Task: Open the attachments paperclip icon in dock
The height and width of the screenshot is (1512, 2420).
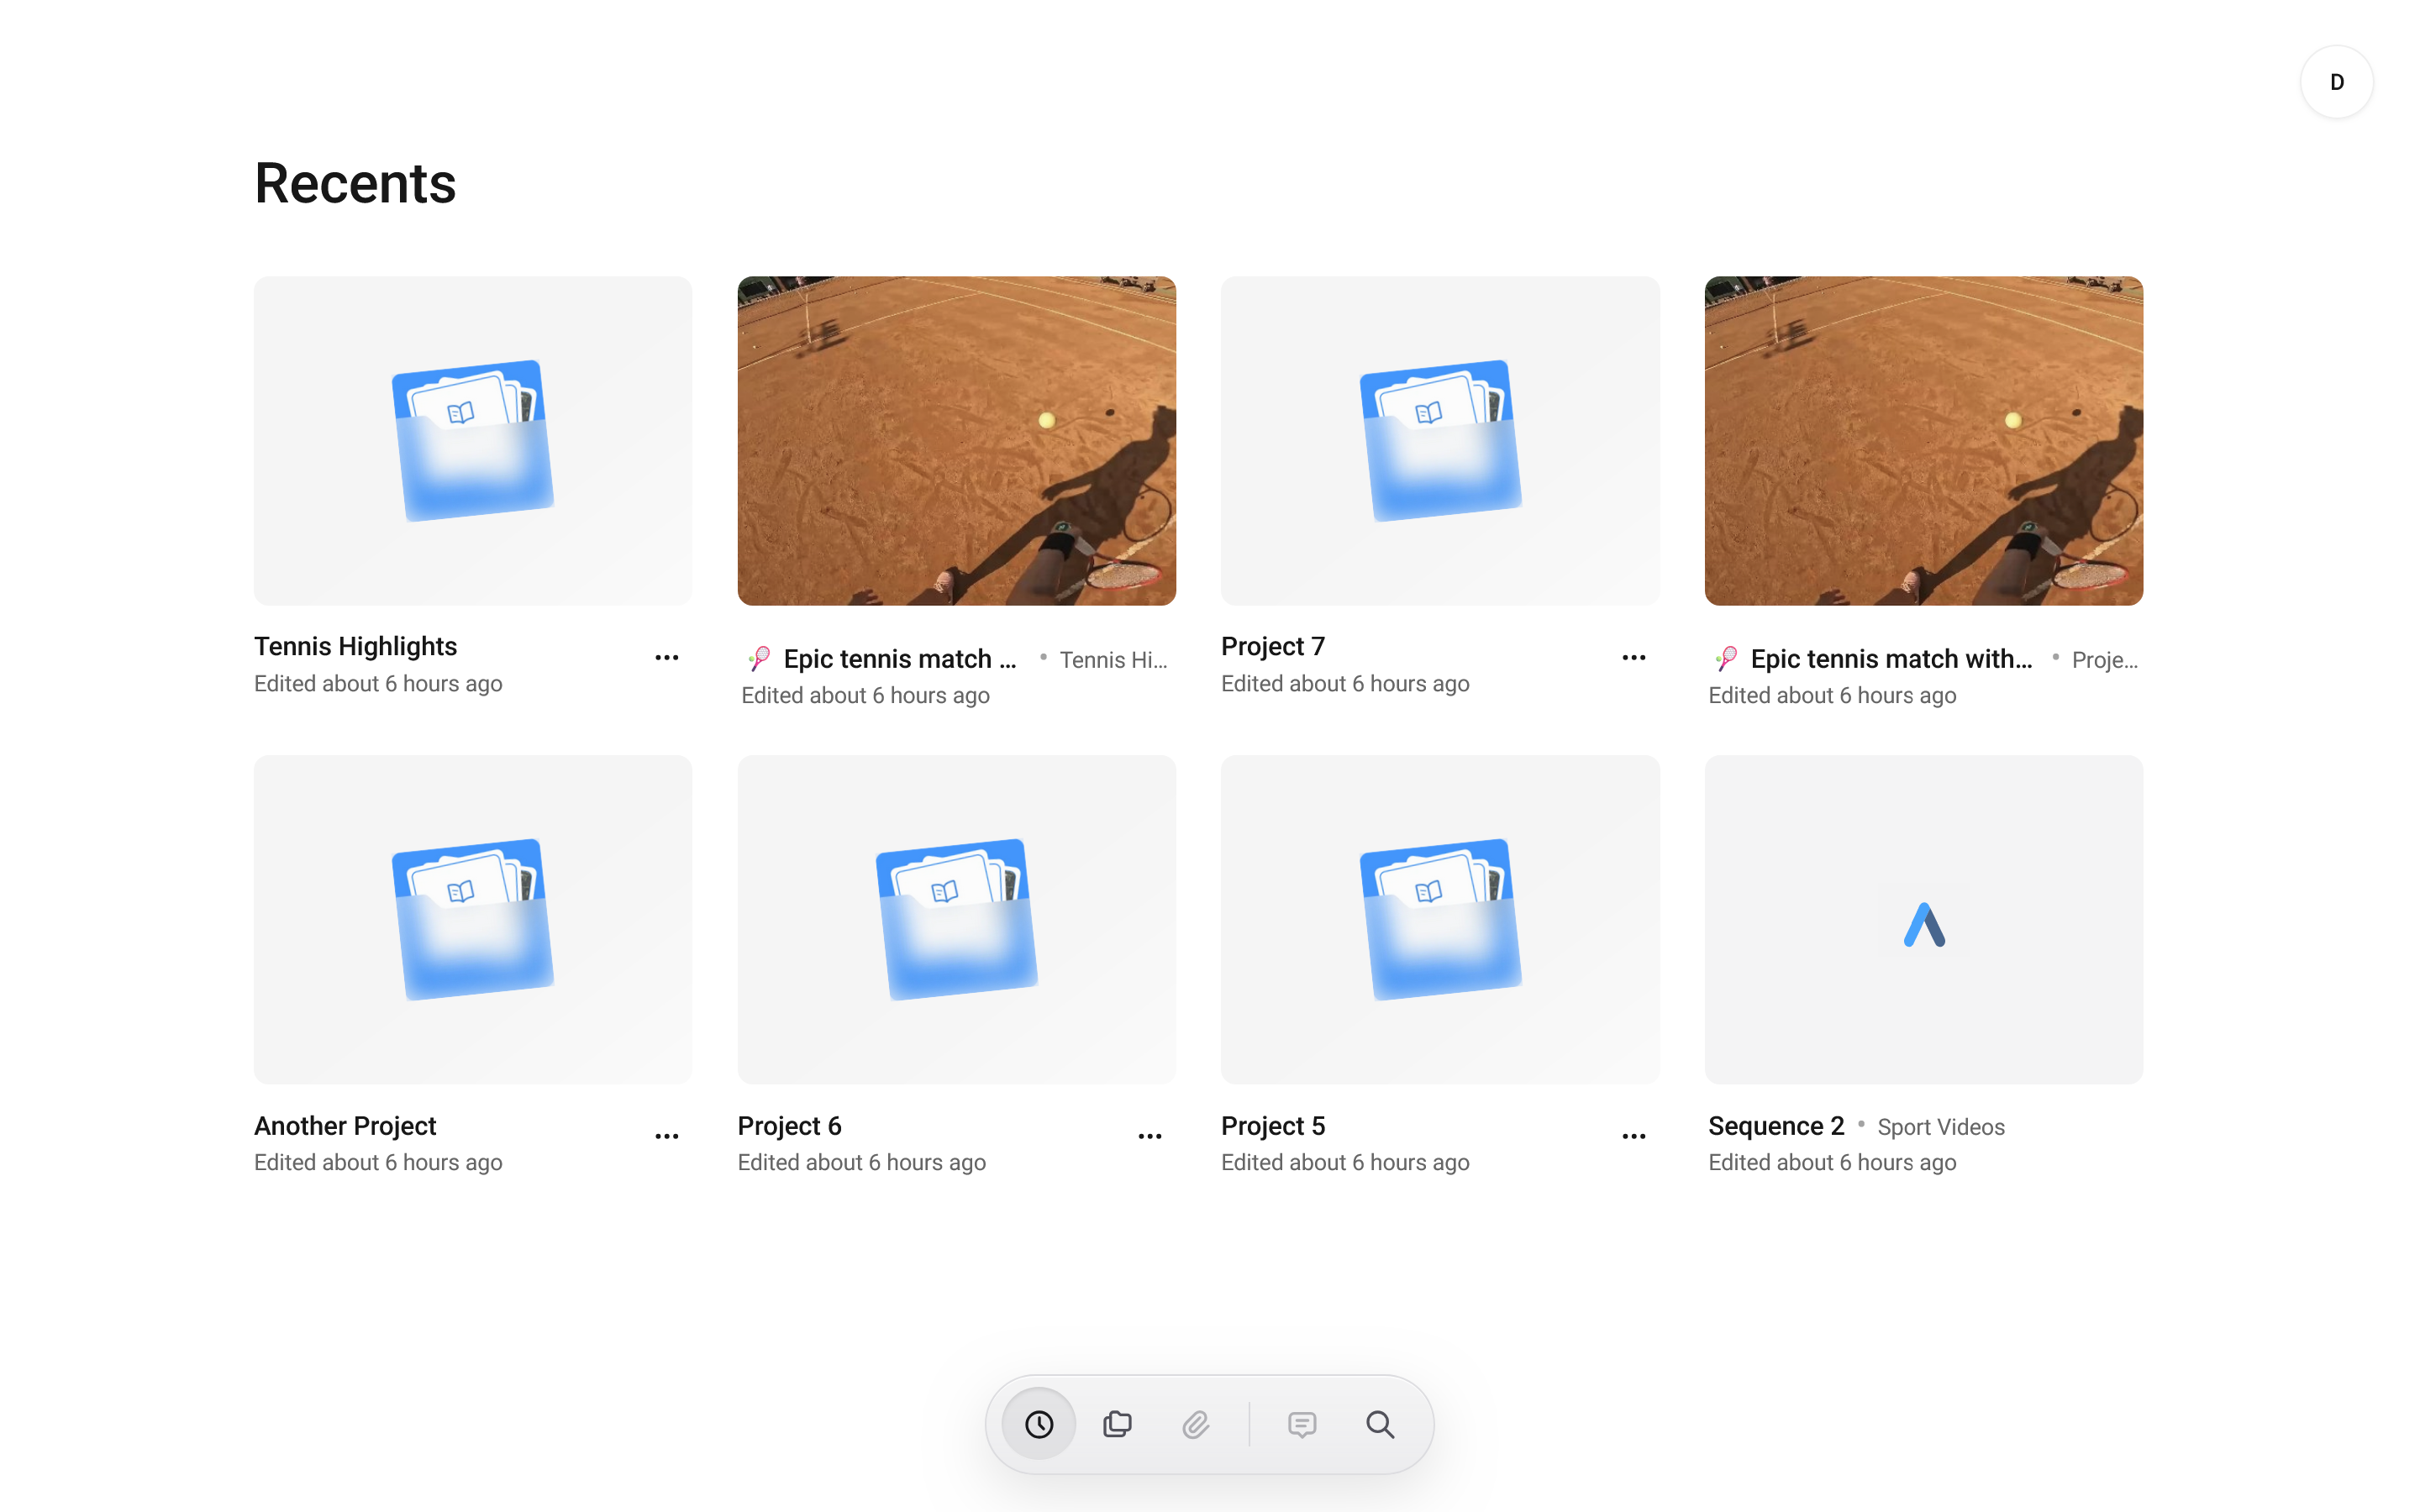Action: (1196, 1424)
